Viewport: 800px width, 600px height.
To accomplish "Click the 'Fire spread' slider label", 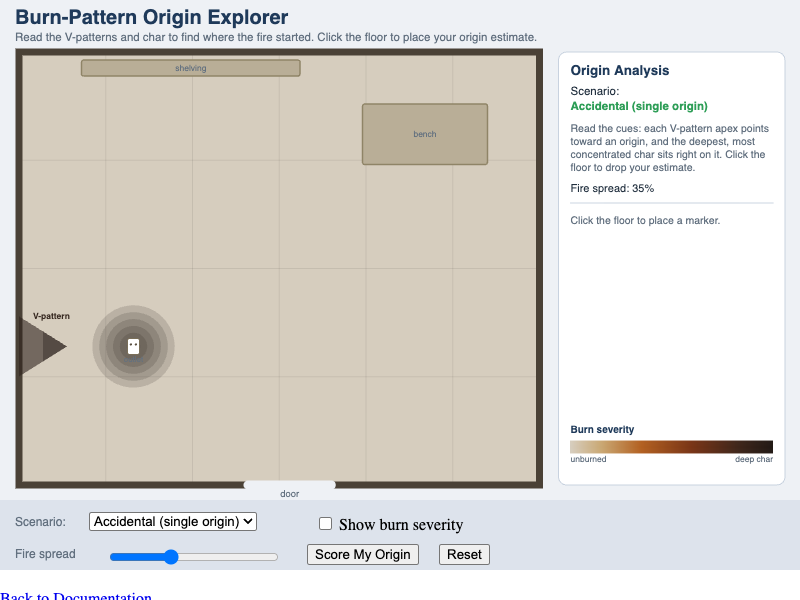I will click(x=45, y=554).
